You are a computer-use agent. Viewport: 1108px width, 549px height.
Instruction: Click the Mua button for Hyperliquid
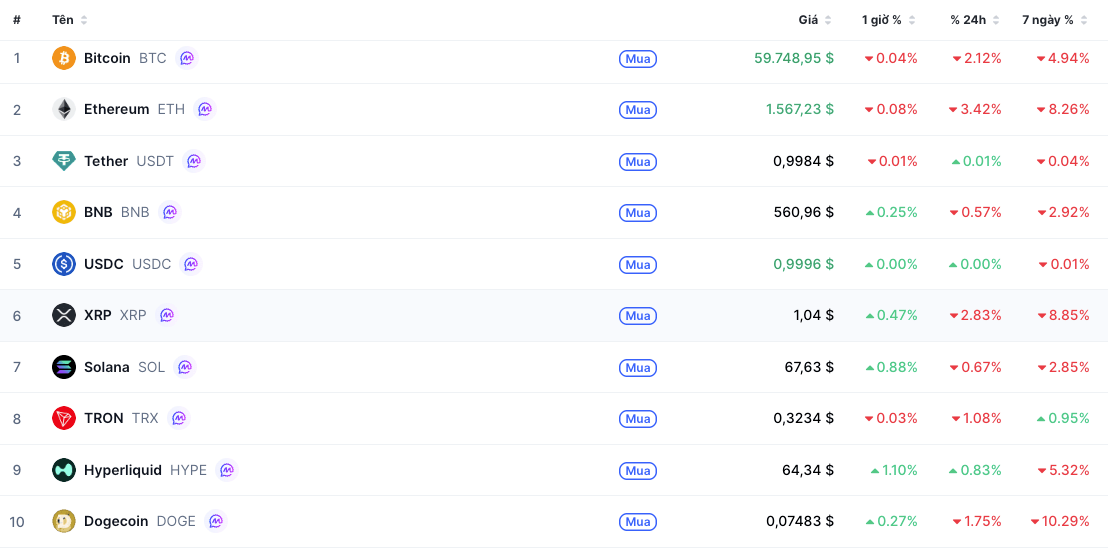638,471
